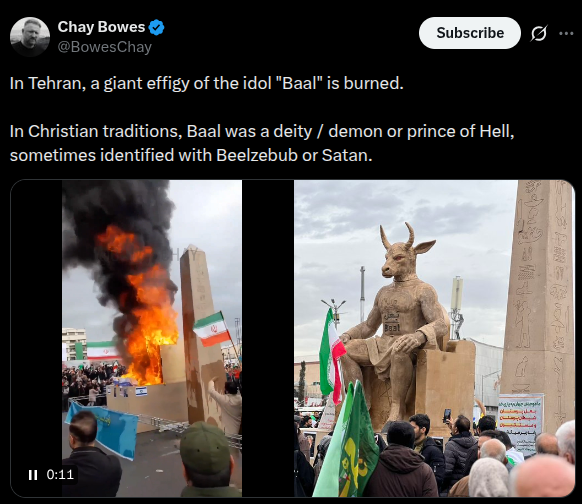Open the seated Baal statue image
The height and width of the screenshot is (504, 582).
(434, 338)
